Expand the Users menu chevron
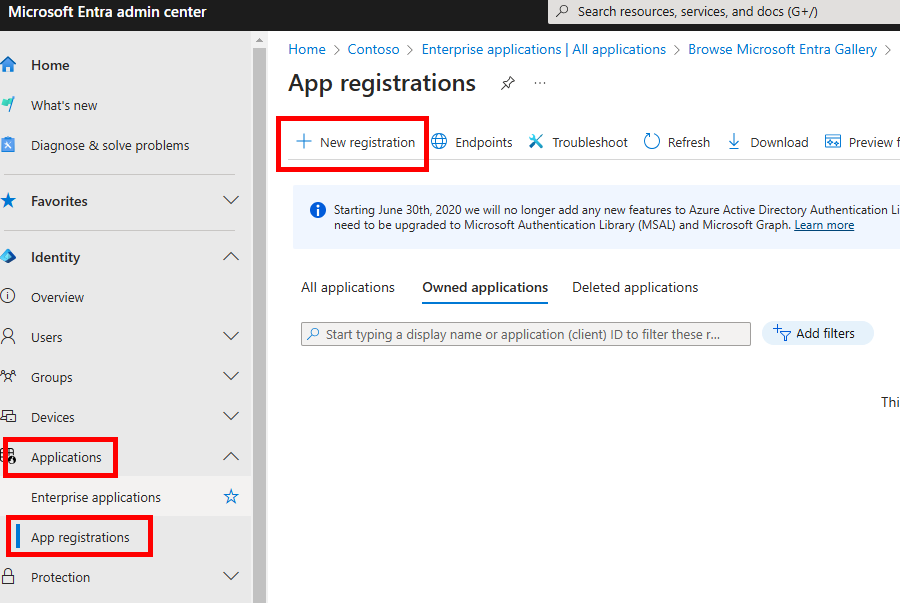The width and height of the screenshot is (900, 603). click(231, 336)
